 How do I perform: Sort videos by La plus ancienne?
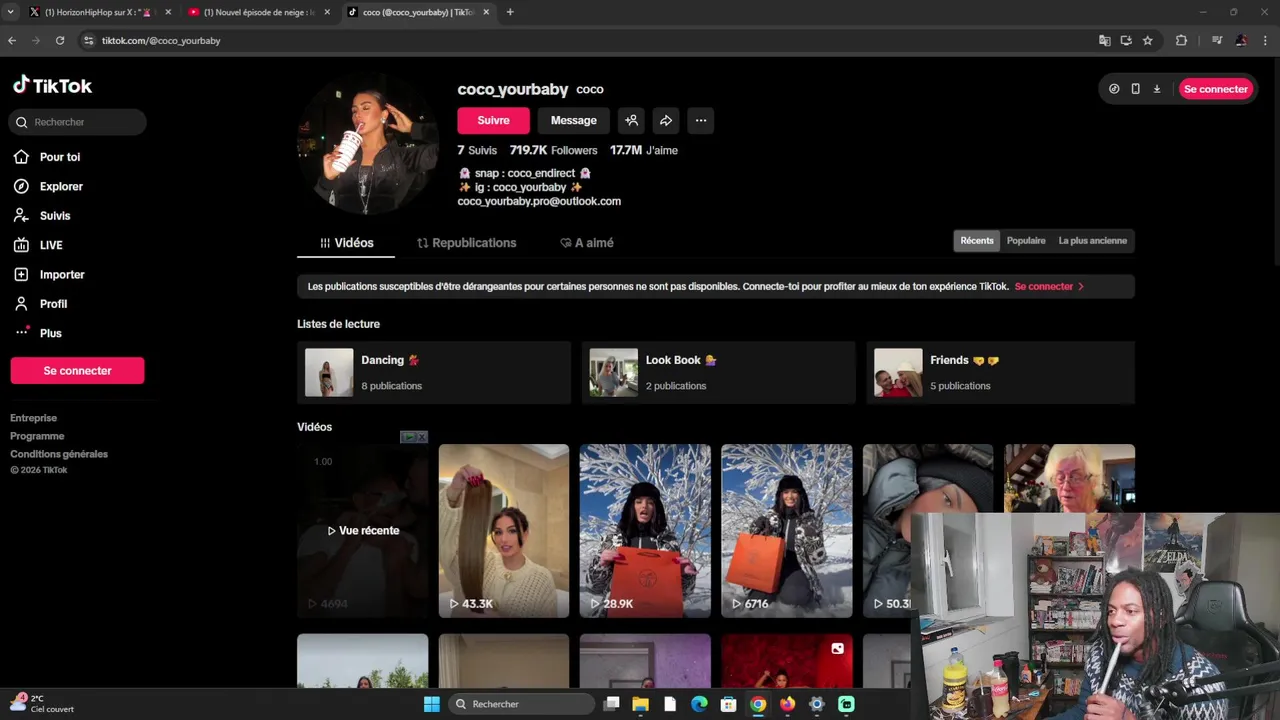[1092, 240]
